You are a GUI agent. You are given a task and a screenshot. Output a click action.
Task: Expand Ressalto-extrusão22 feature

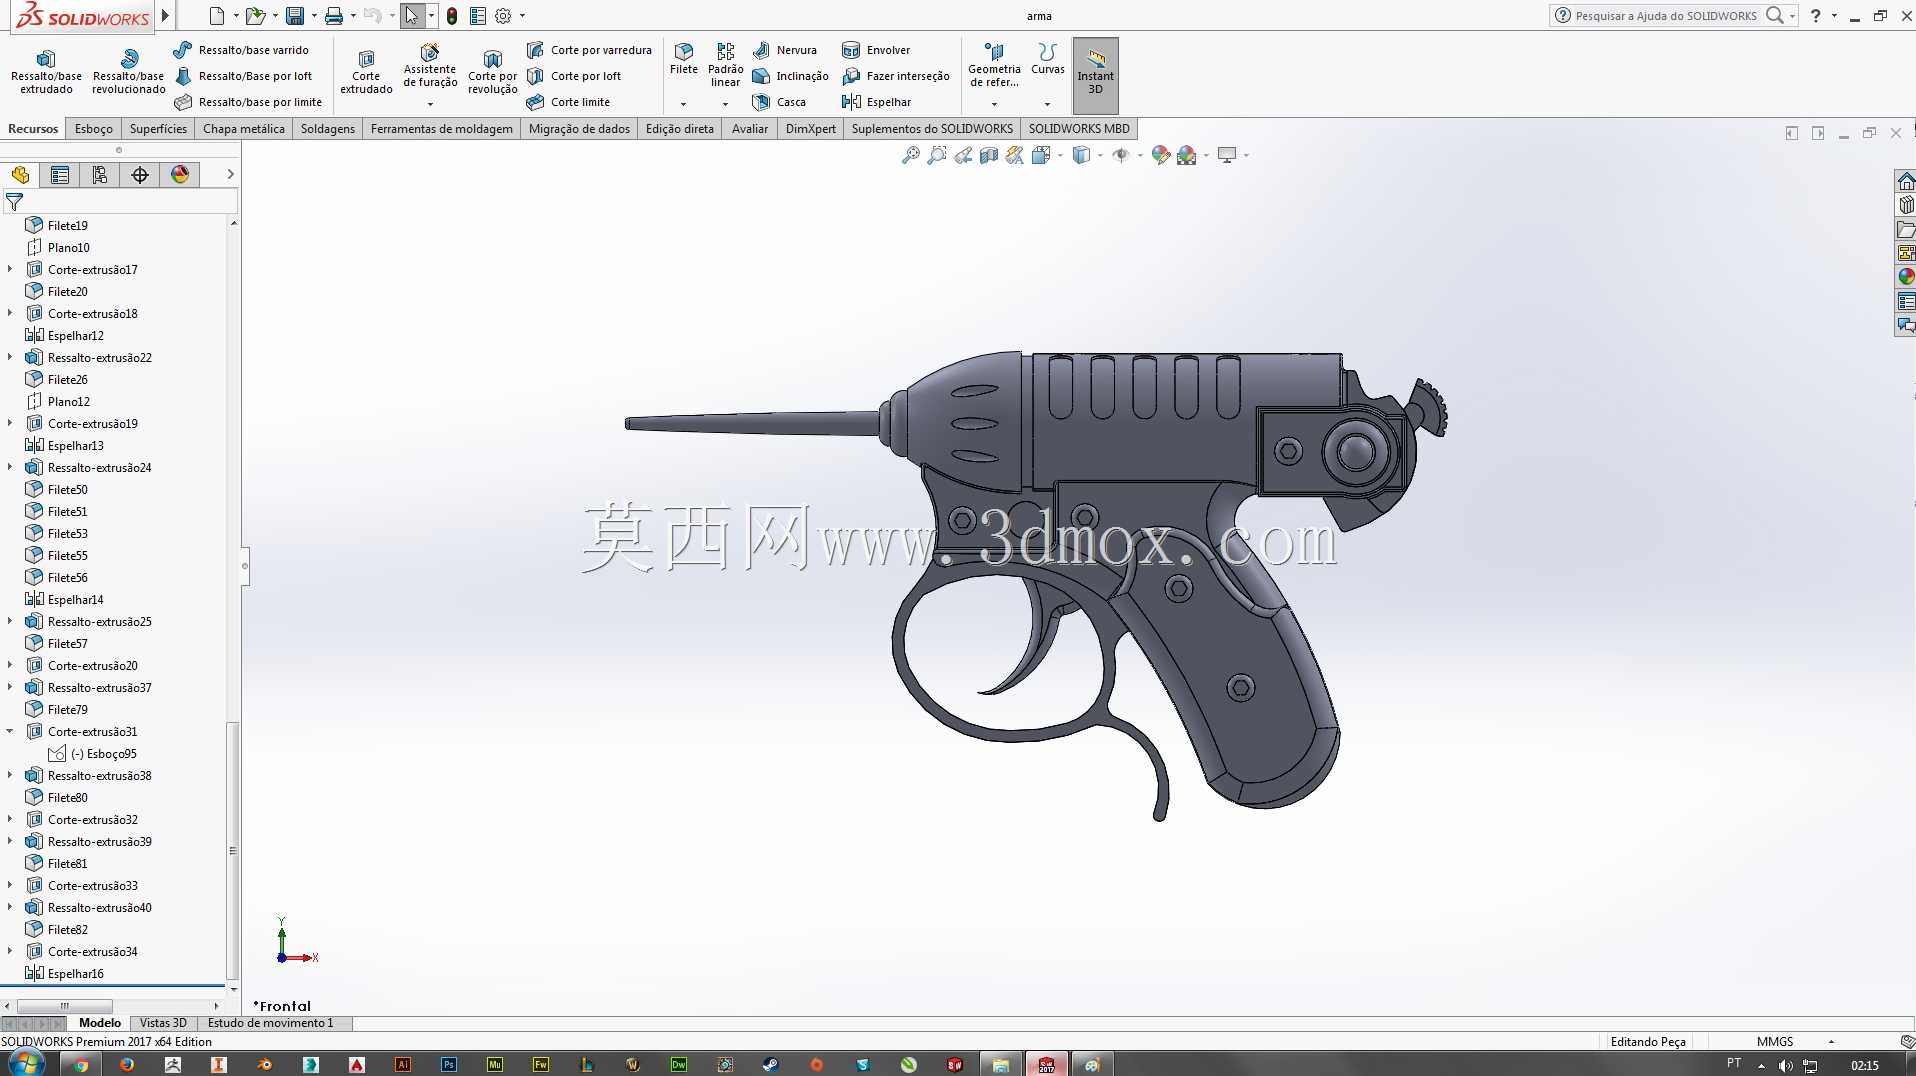(x=10, y=357)
